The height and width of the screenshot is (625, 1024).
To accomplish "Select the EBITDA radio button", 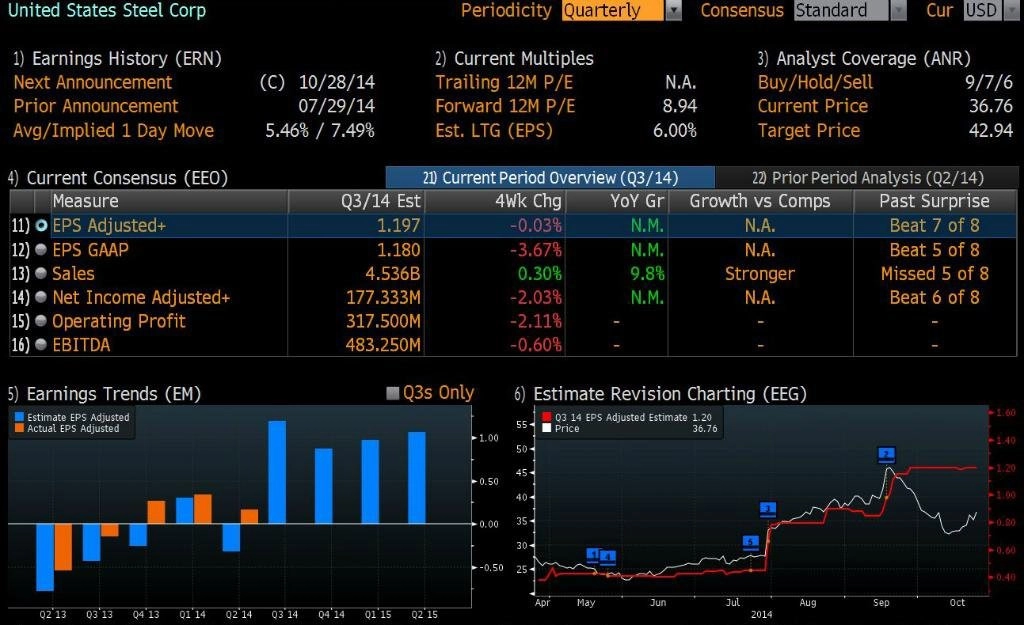I will click(x=41, y=344).
